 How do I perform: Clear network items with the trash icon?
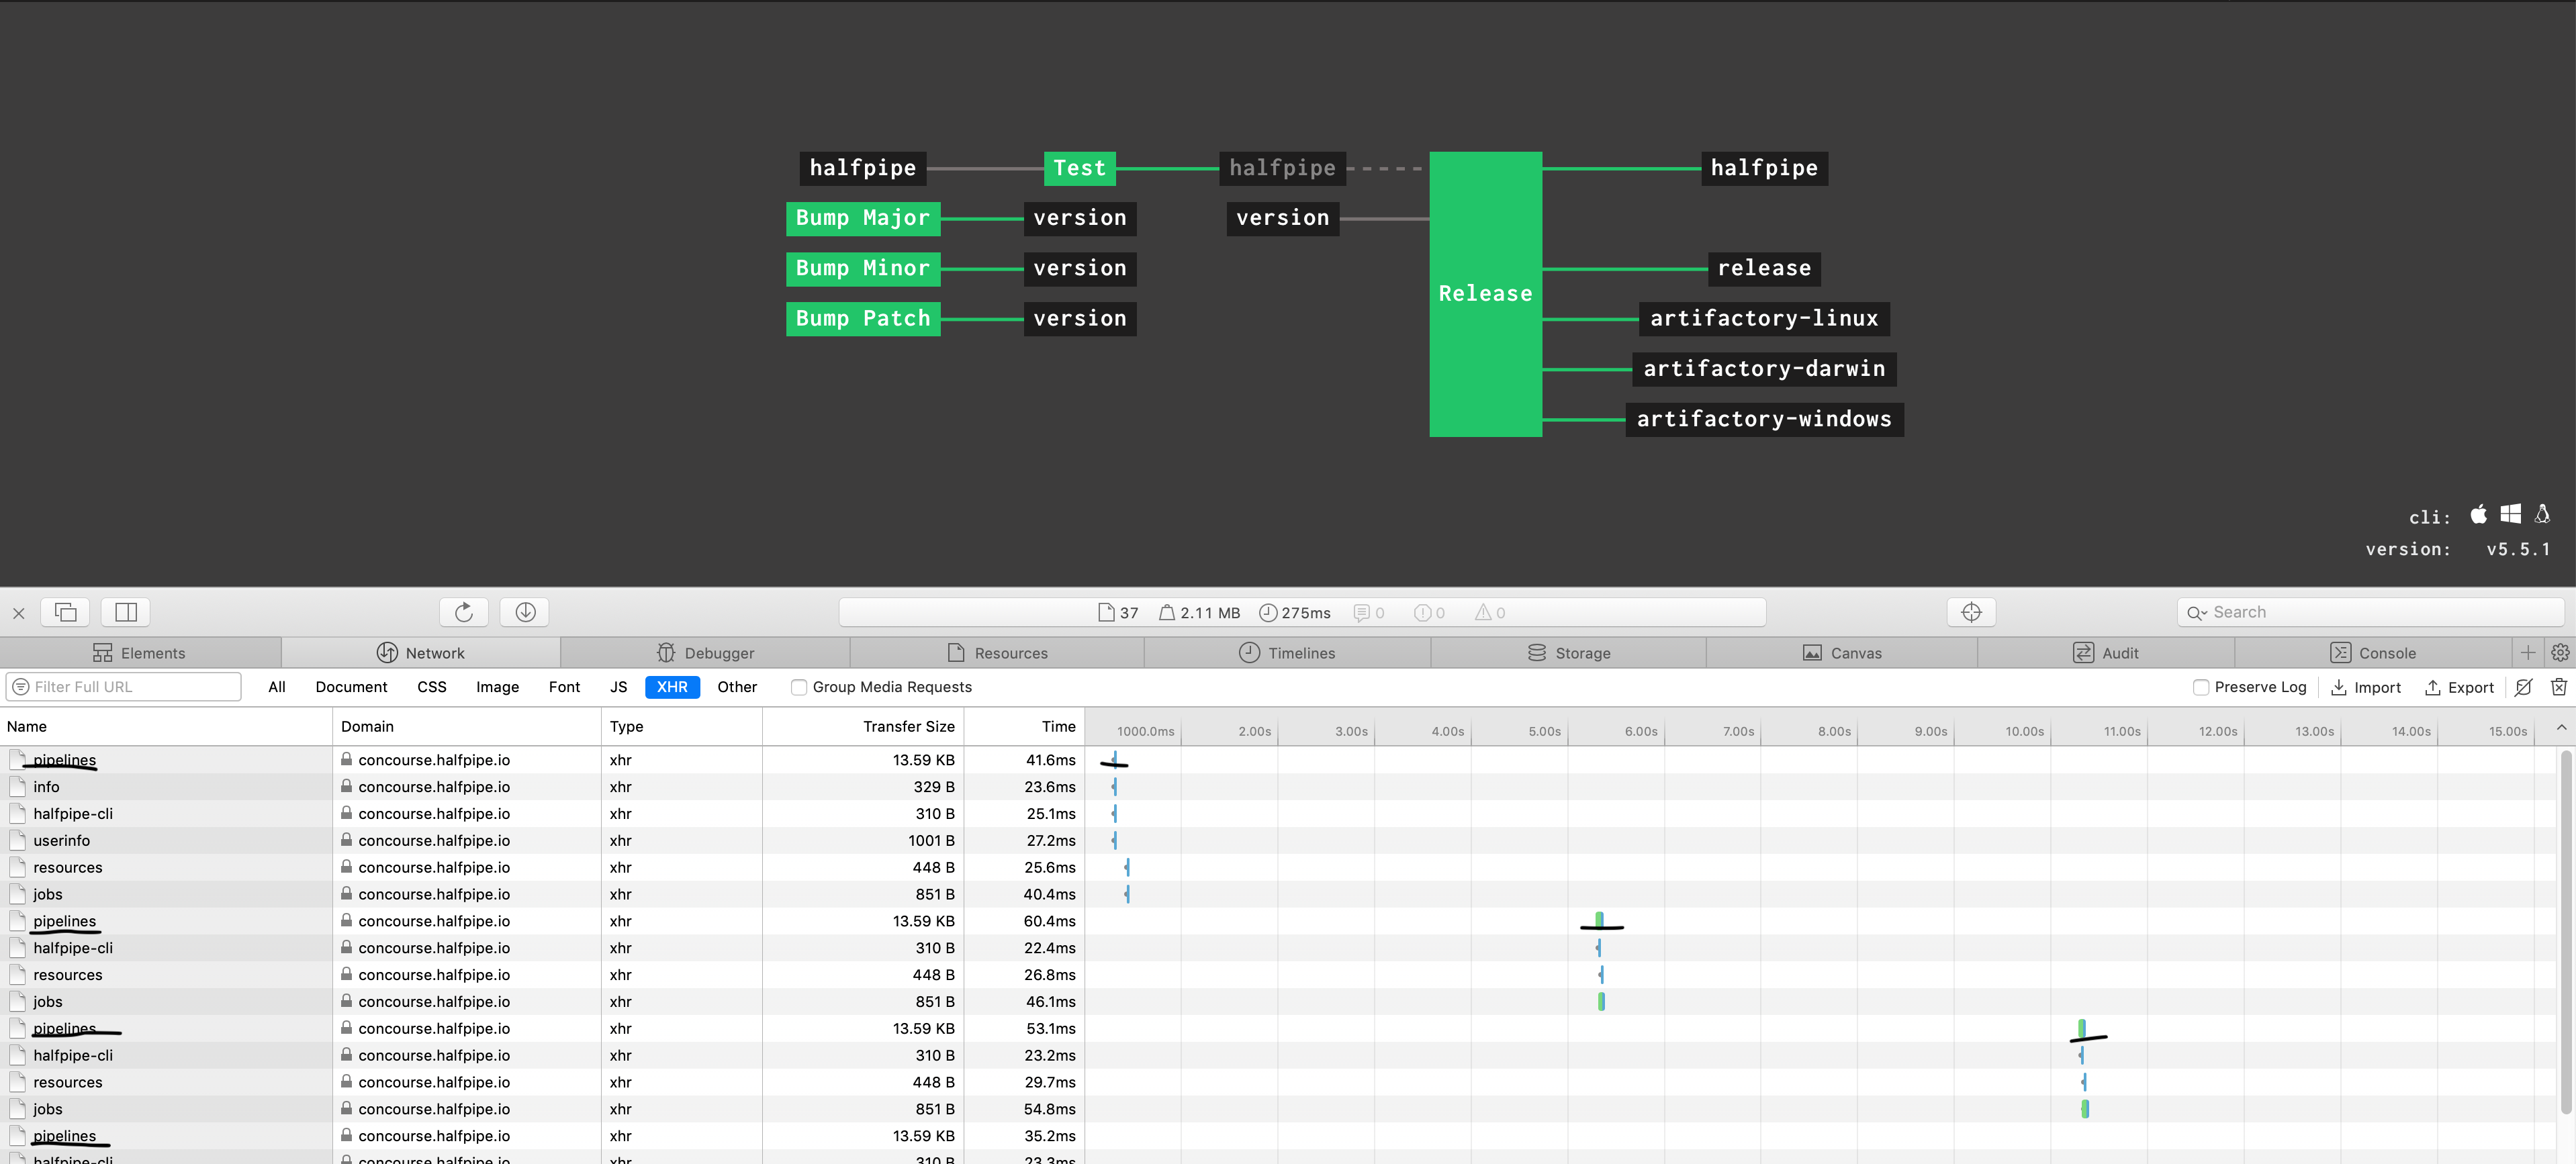point(2559,687)
